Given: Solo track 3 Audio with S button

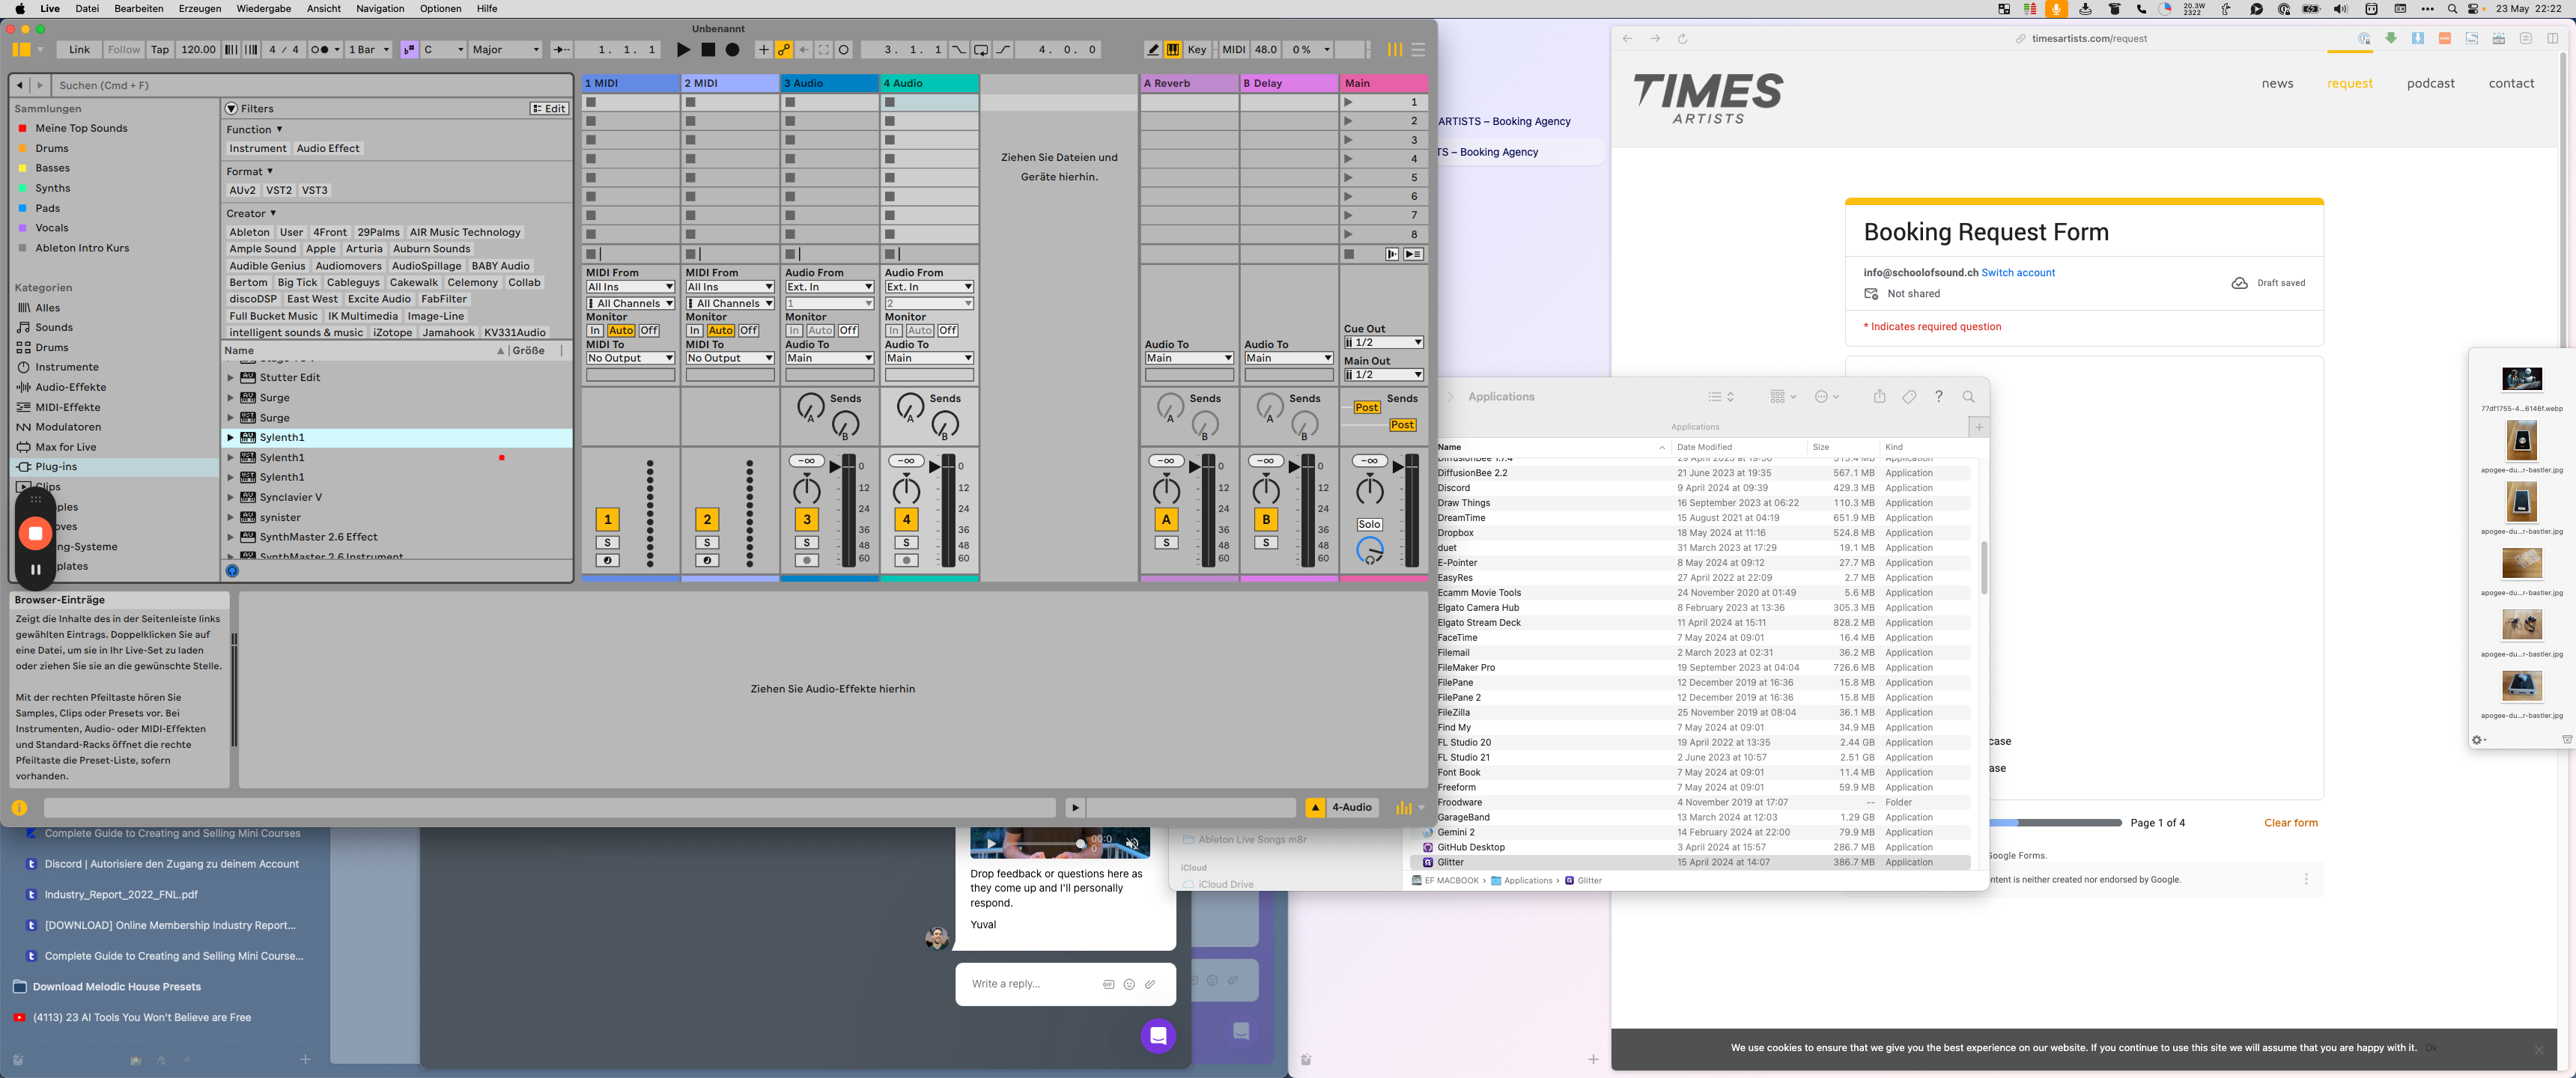Looking at the screenshot, I should (806, 543).
